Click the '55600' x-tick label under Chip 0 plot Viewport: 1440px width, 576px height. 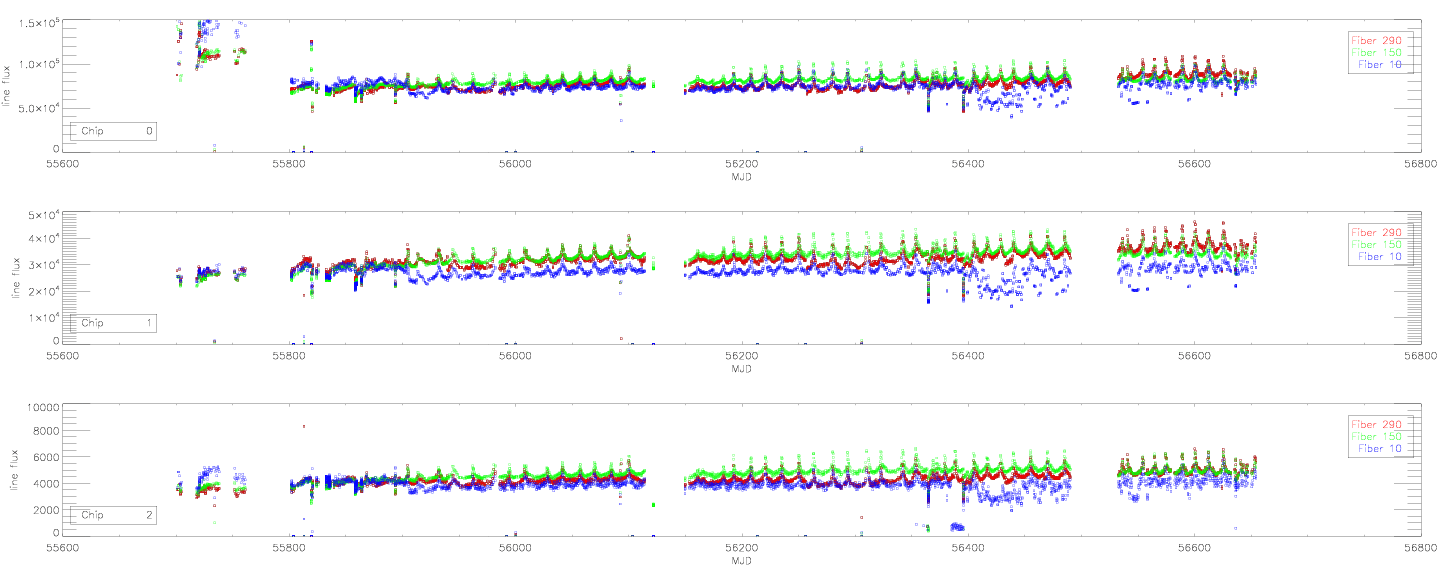pos(62,164)
